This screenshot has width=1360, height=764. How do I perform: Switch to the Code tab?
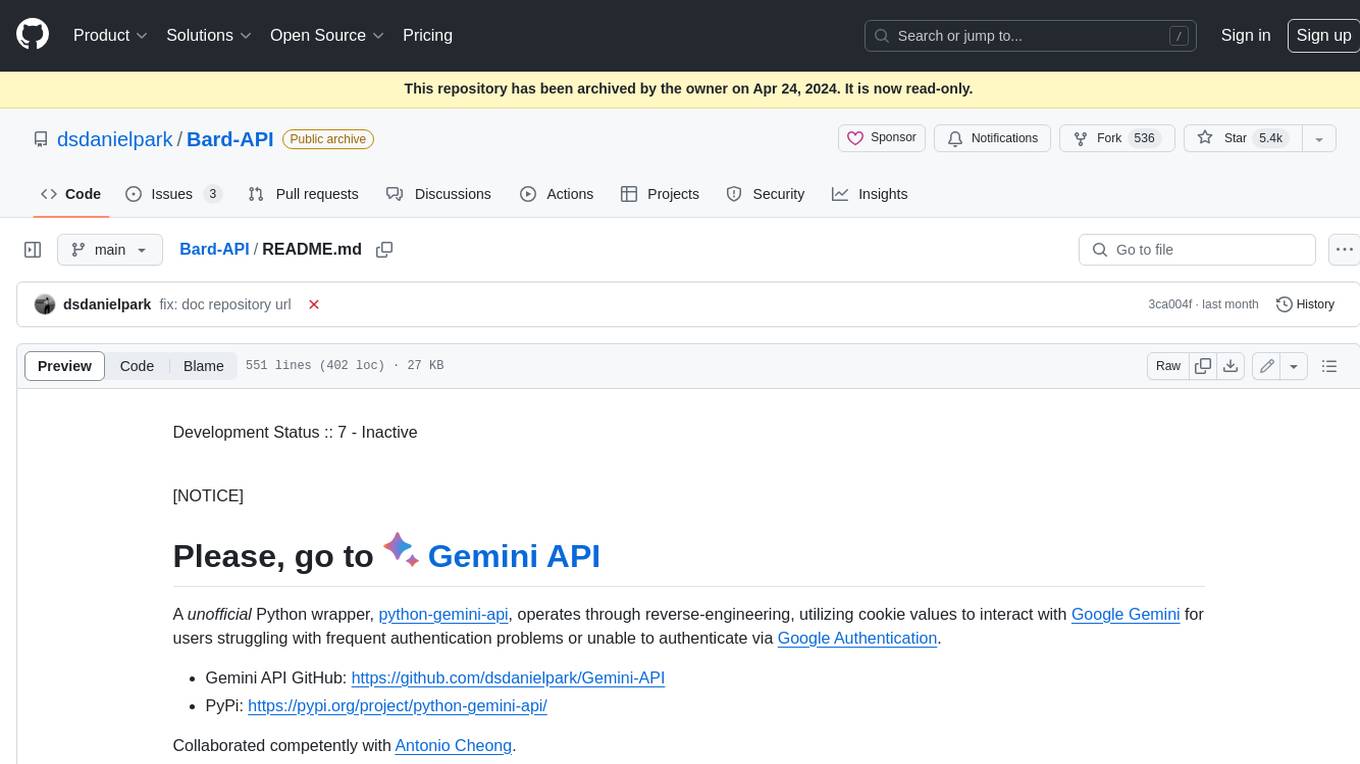tap(70, 194)
